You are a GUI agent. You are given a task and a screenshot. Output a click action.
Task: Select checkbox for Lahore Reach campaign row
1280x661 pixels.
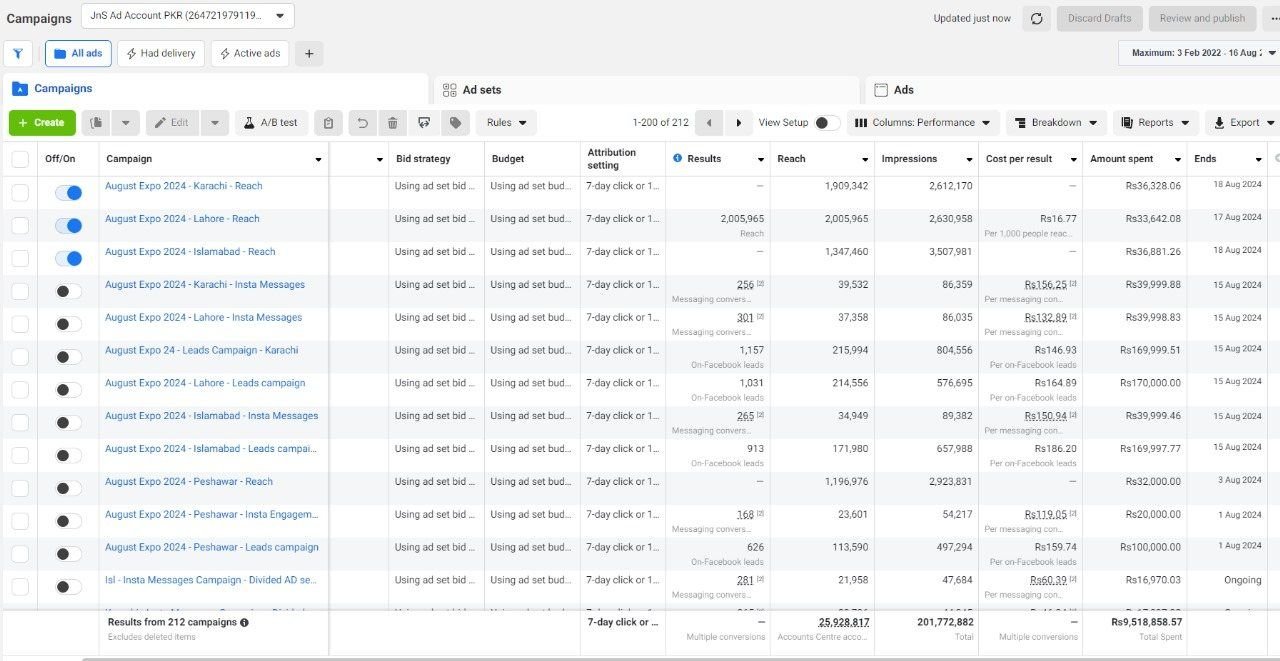coord(20,226)
